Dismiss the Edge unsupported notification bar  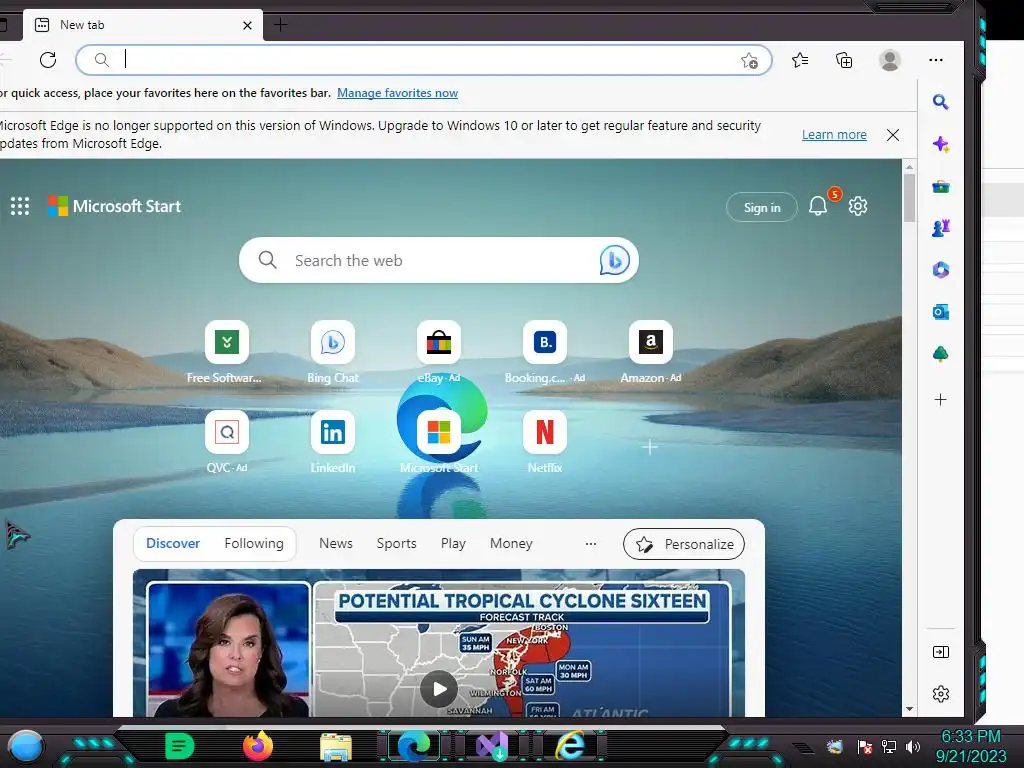[x=893, y=135]
